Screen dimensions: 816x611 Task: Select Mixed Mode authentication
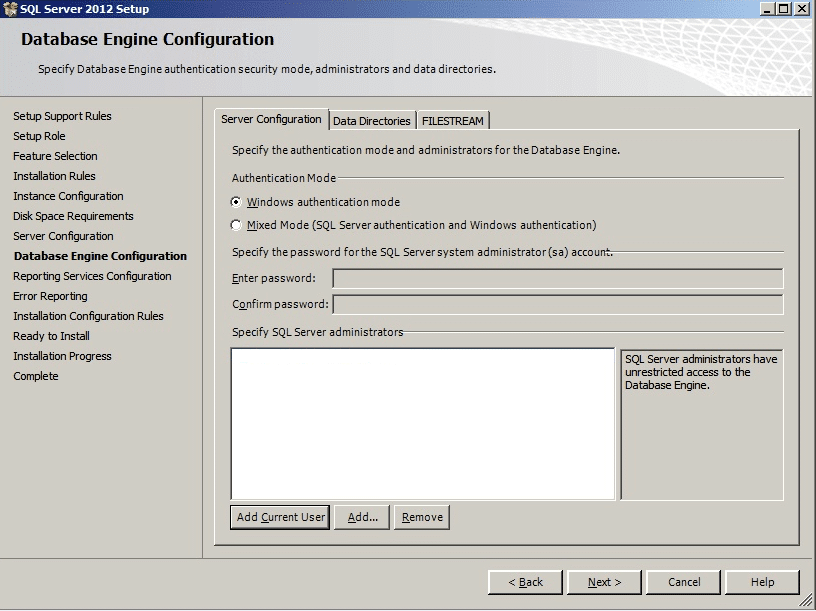point(236,223)
